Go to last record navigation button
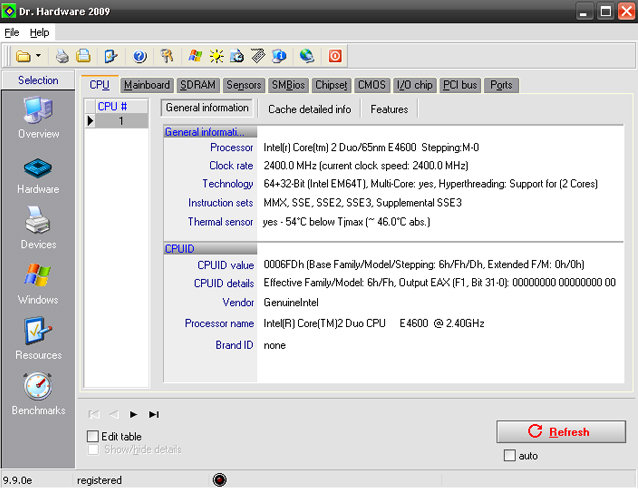The image size is (638, 489). (x=154, y=415)
